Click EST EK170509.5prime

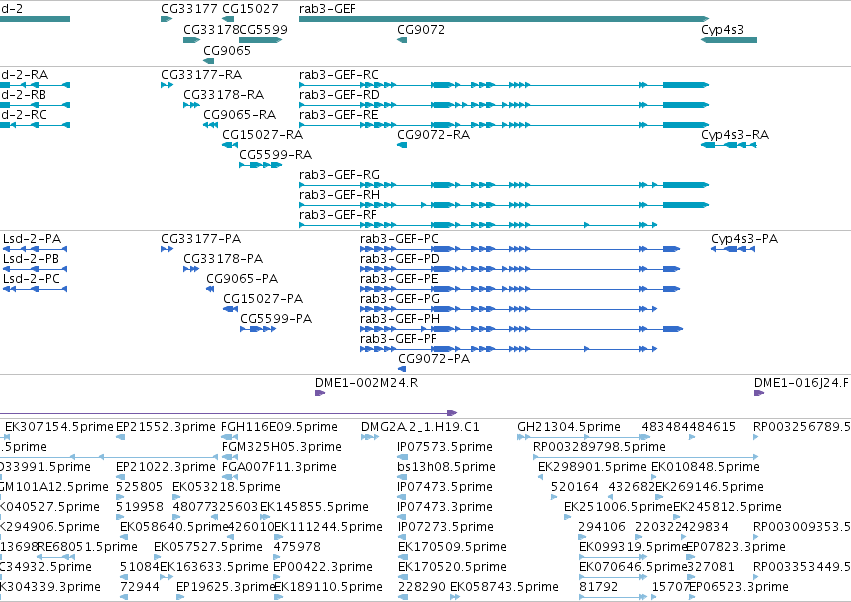point(452,547)
